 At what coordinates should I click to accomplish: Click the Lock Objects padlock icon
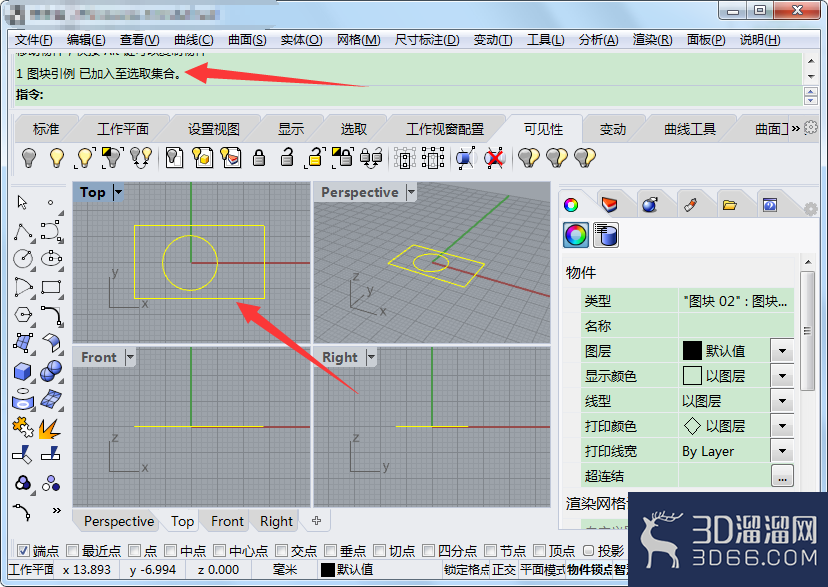tap(259, 157)
